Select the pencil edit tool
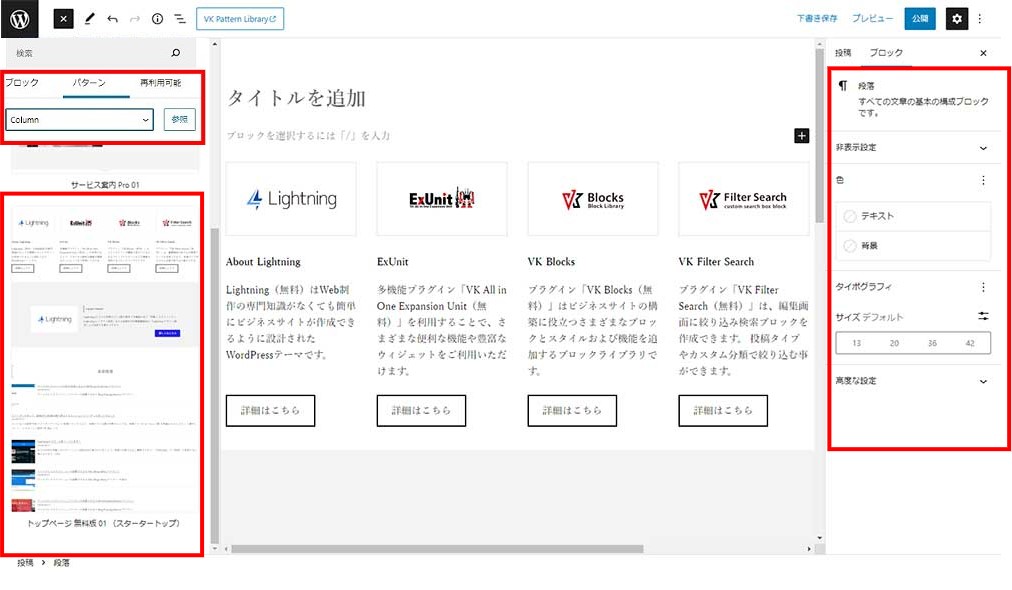The width and height of the screenshot is (1012, 590). coord(89,19)
